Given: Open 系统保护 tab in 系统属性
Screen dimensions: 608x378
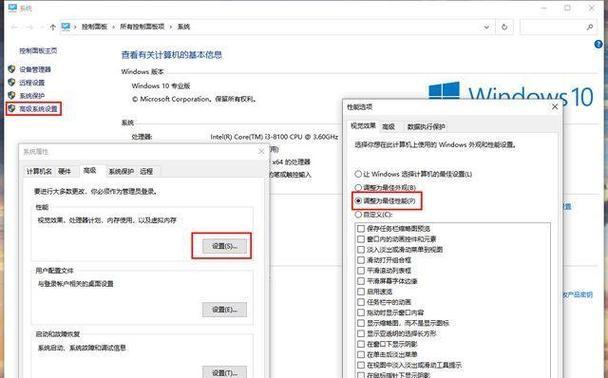Looking at the screenshot, I should coord(121,171).
